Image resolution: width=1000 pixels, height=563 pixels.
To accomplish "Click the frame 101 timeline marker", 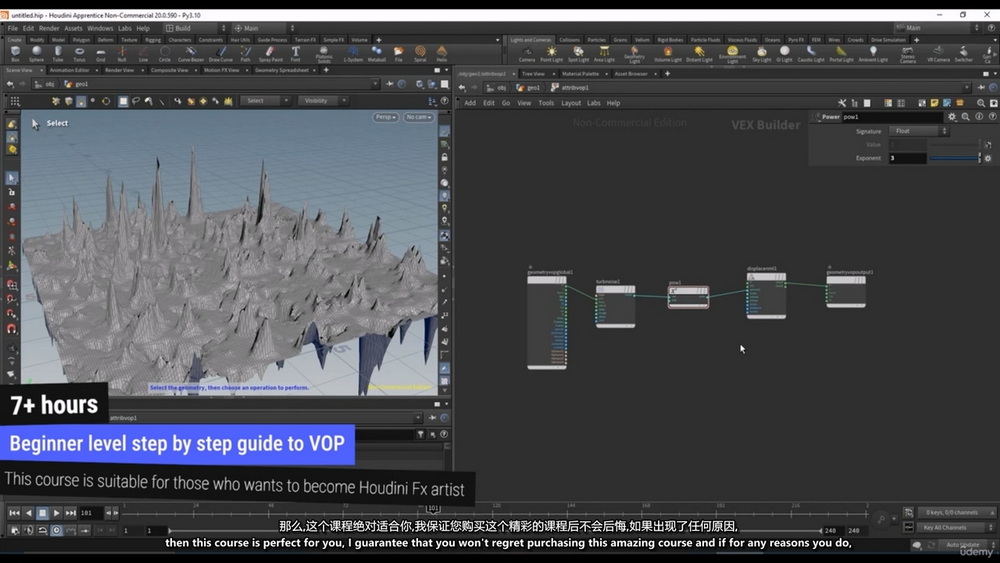I will [432, 509].
